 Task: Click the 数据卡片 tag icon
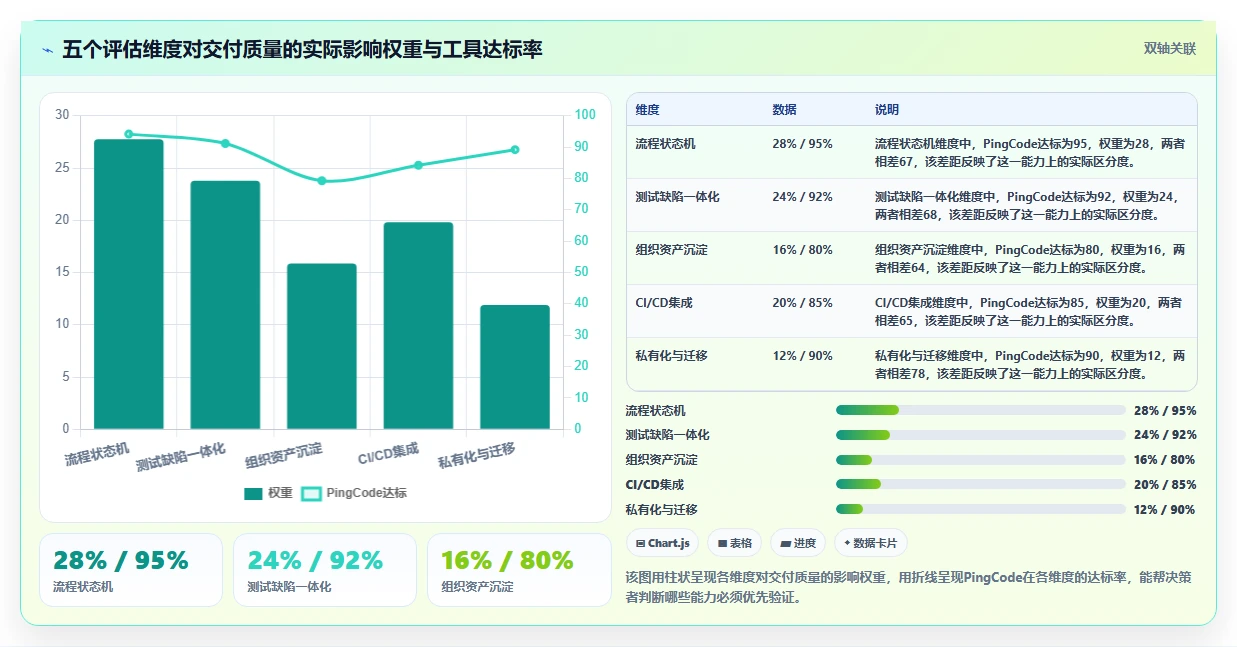[x=847, y=543]
